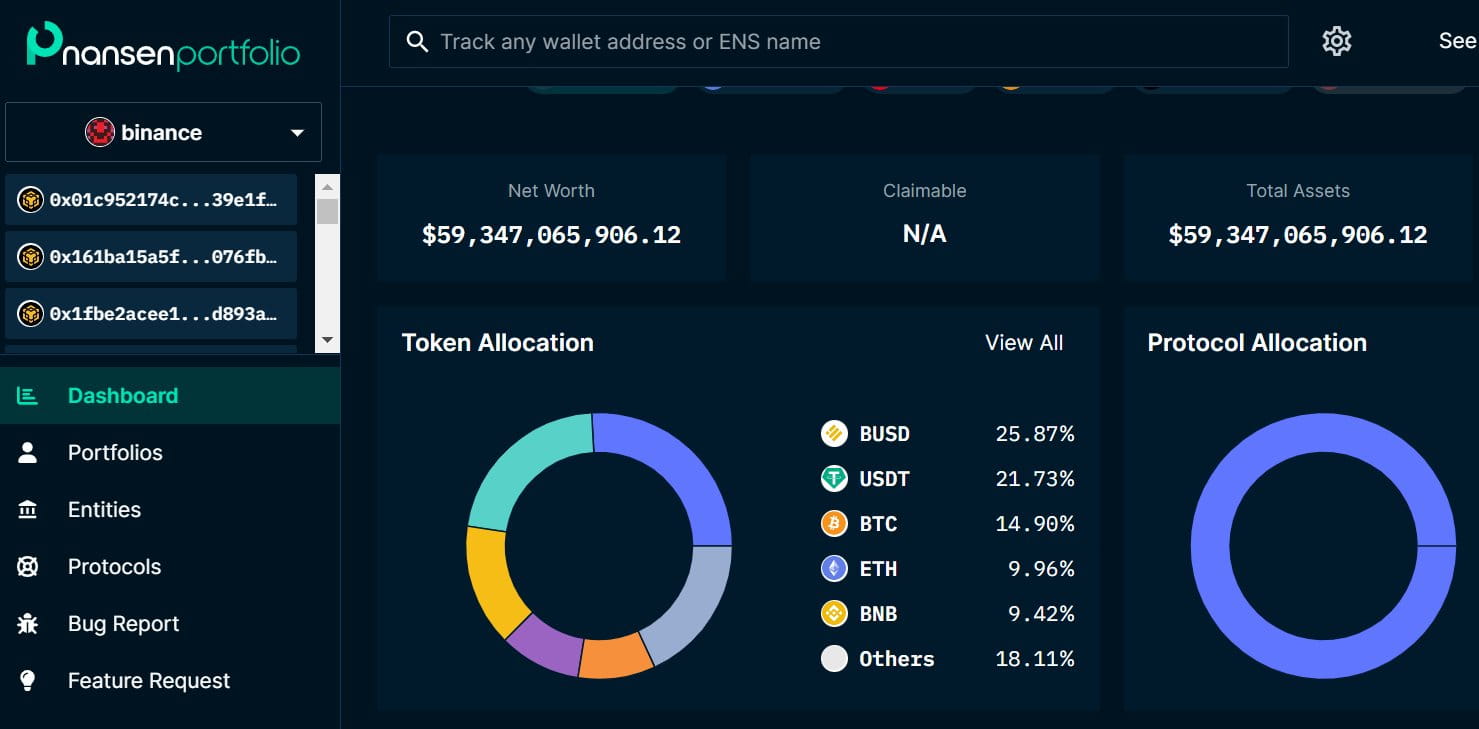Viewport: 1479px width, 729px height.
Task: Click the BUSD token icon
Action: 833,433
